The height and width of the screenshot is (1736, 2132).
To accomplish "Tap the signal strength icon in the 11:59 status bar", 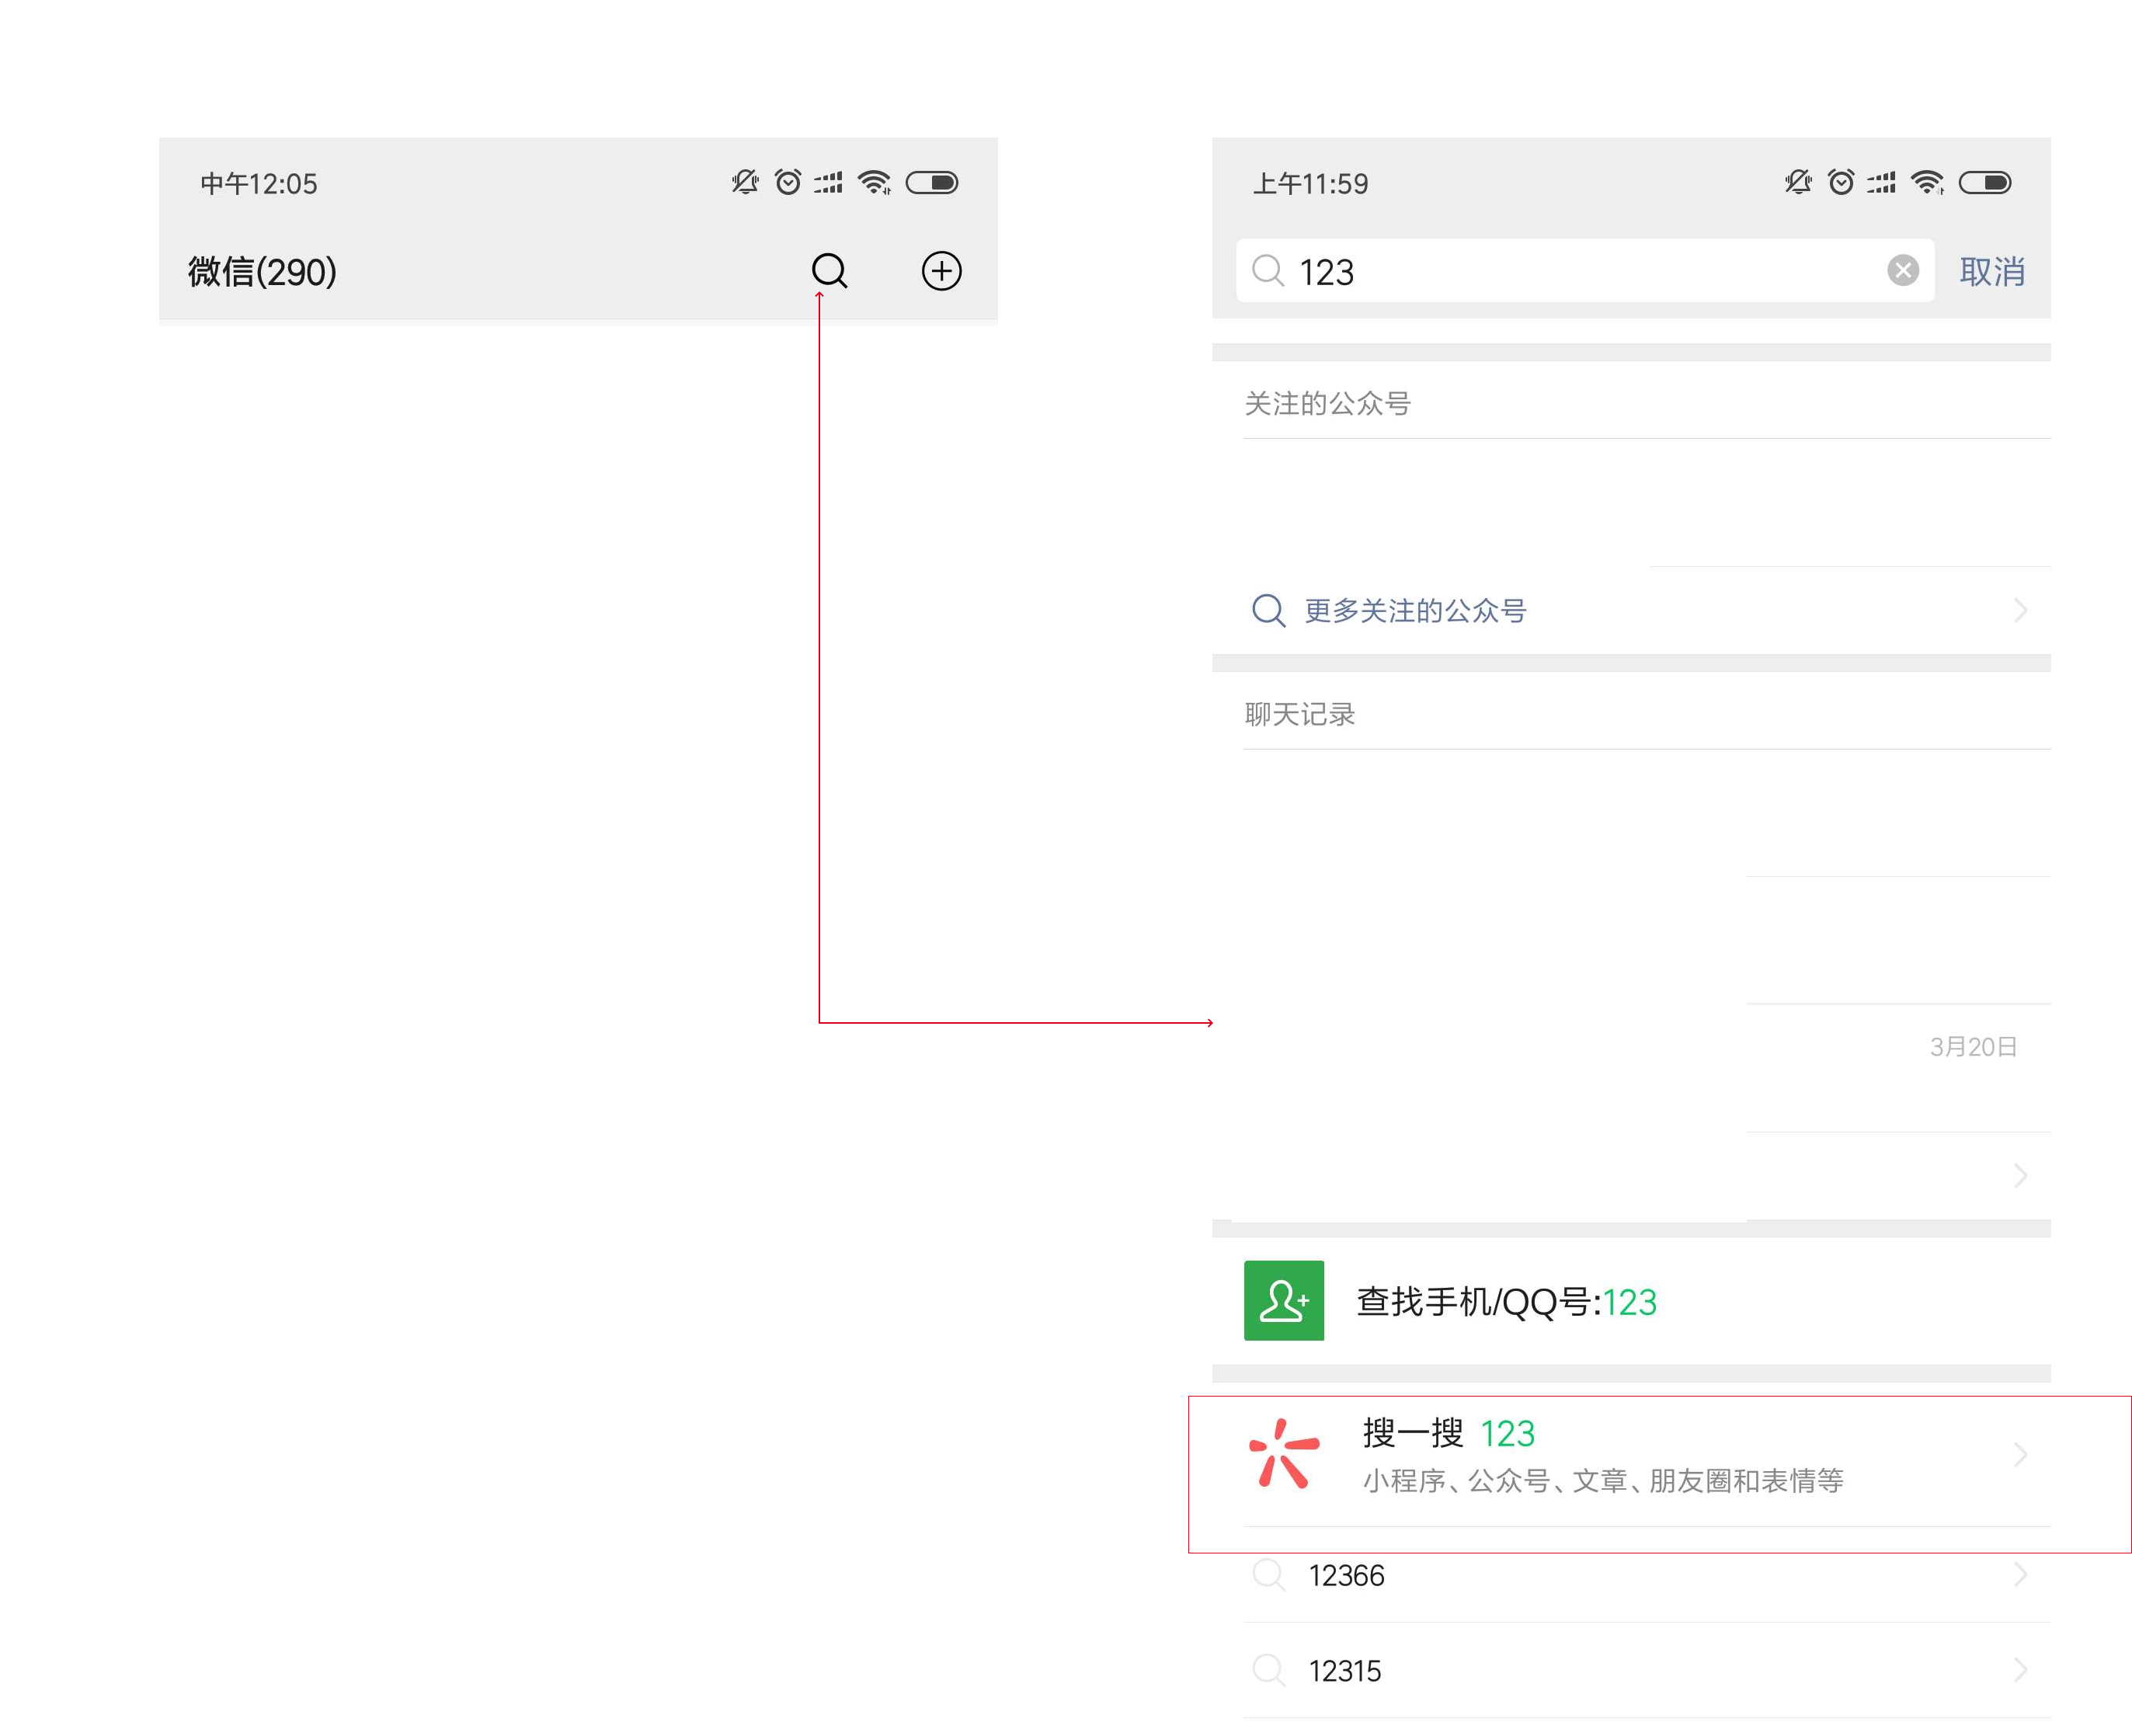I will click(x=1881, y=182).
